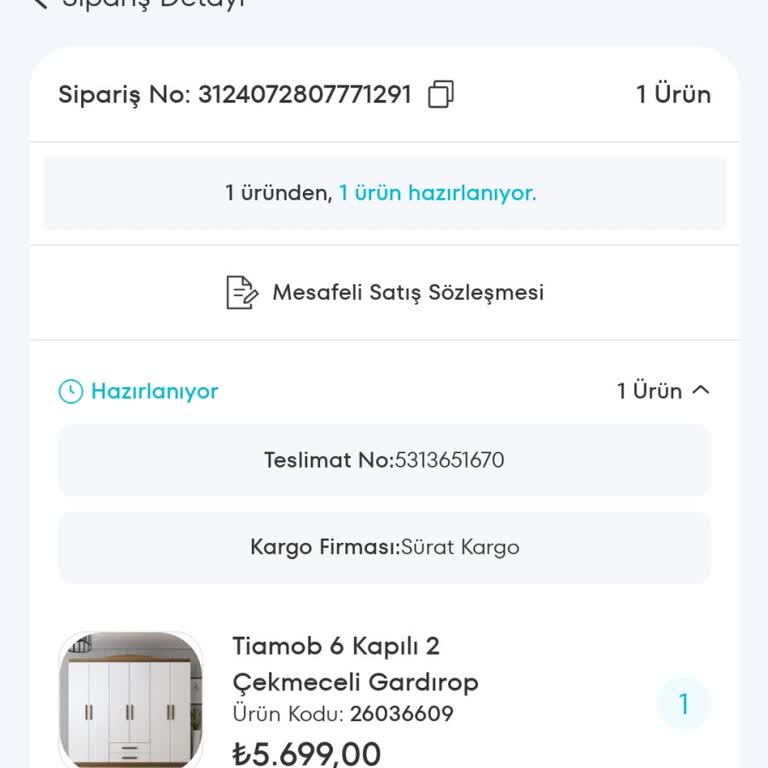Click the delivery number 5313651670
This screenshot has width=768, height=768.
[x=450, y=460]
